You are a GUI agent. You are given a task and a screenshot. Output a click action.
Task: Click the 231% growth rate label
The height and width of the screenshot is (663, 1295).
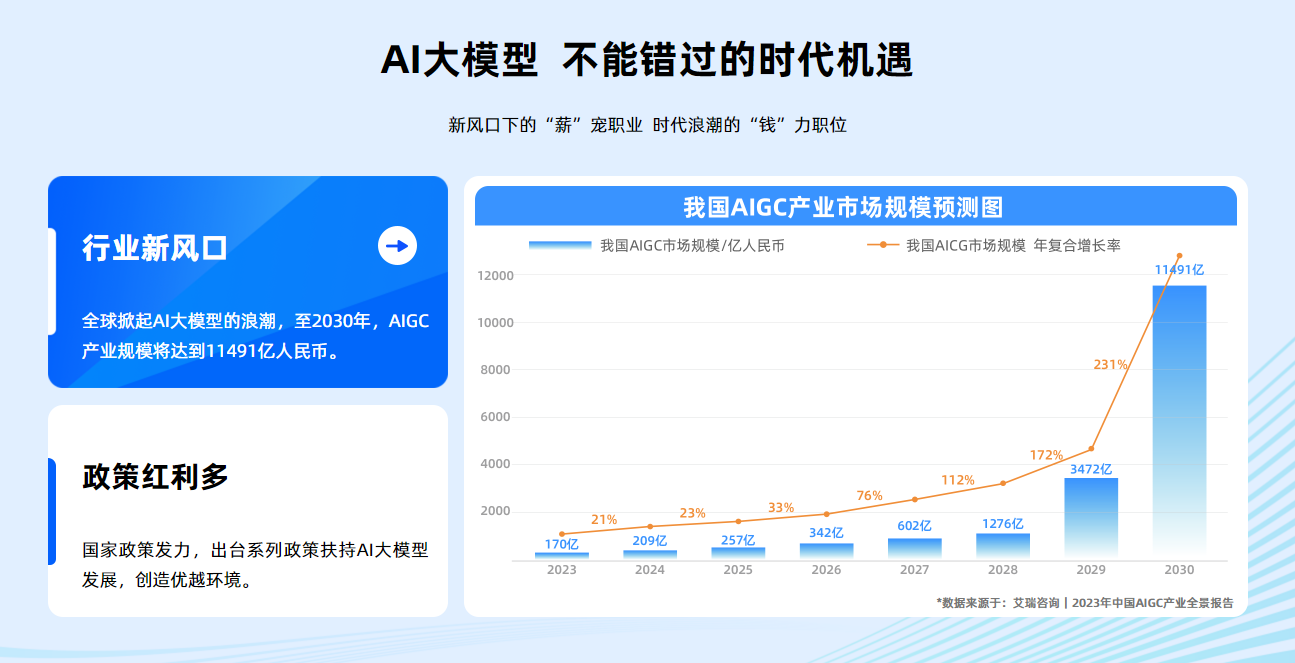pos(1110,365)
